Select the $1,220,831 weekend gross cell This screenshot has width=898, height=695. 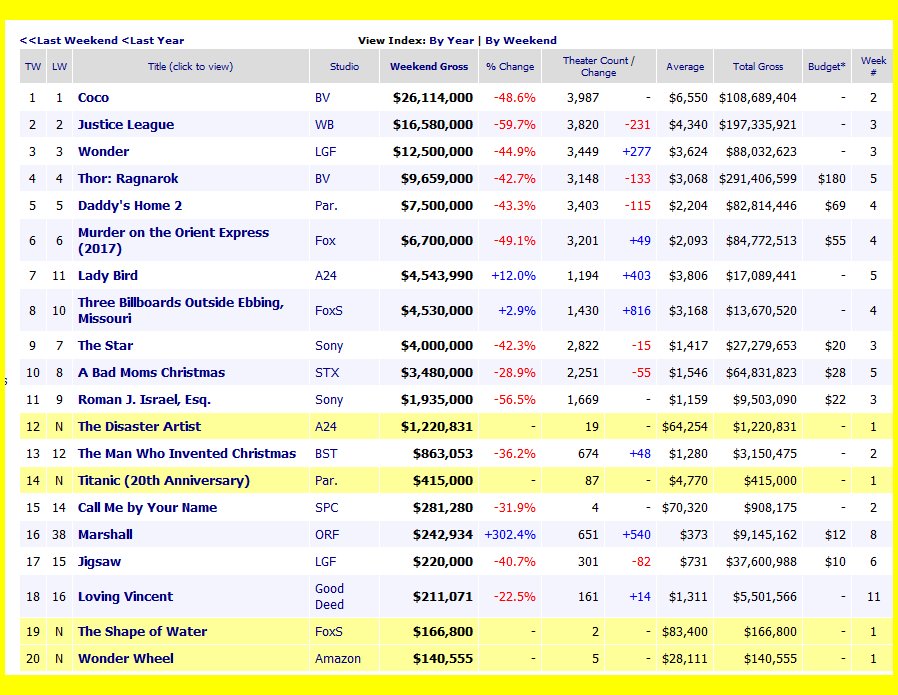[x=437, y=427]
